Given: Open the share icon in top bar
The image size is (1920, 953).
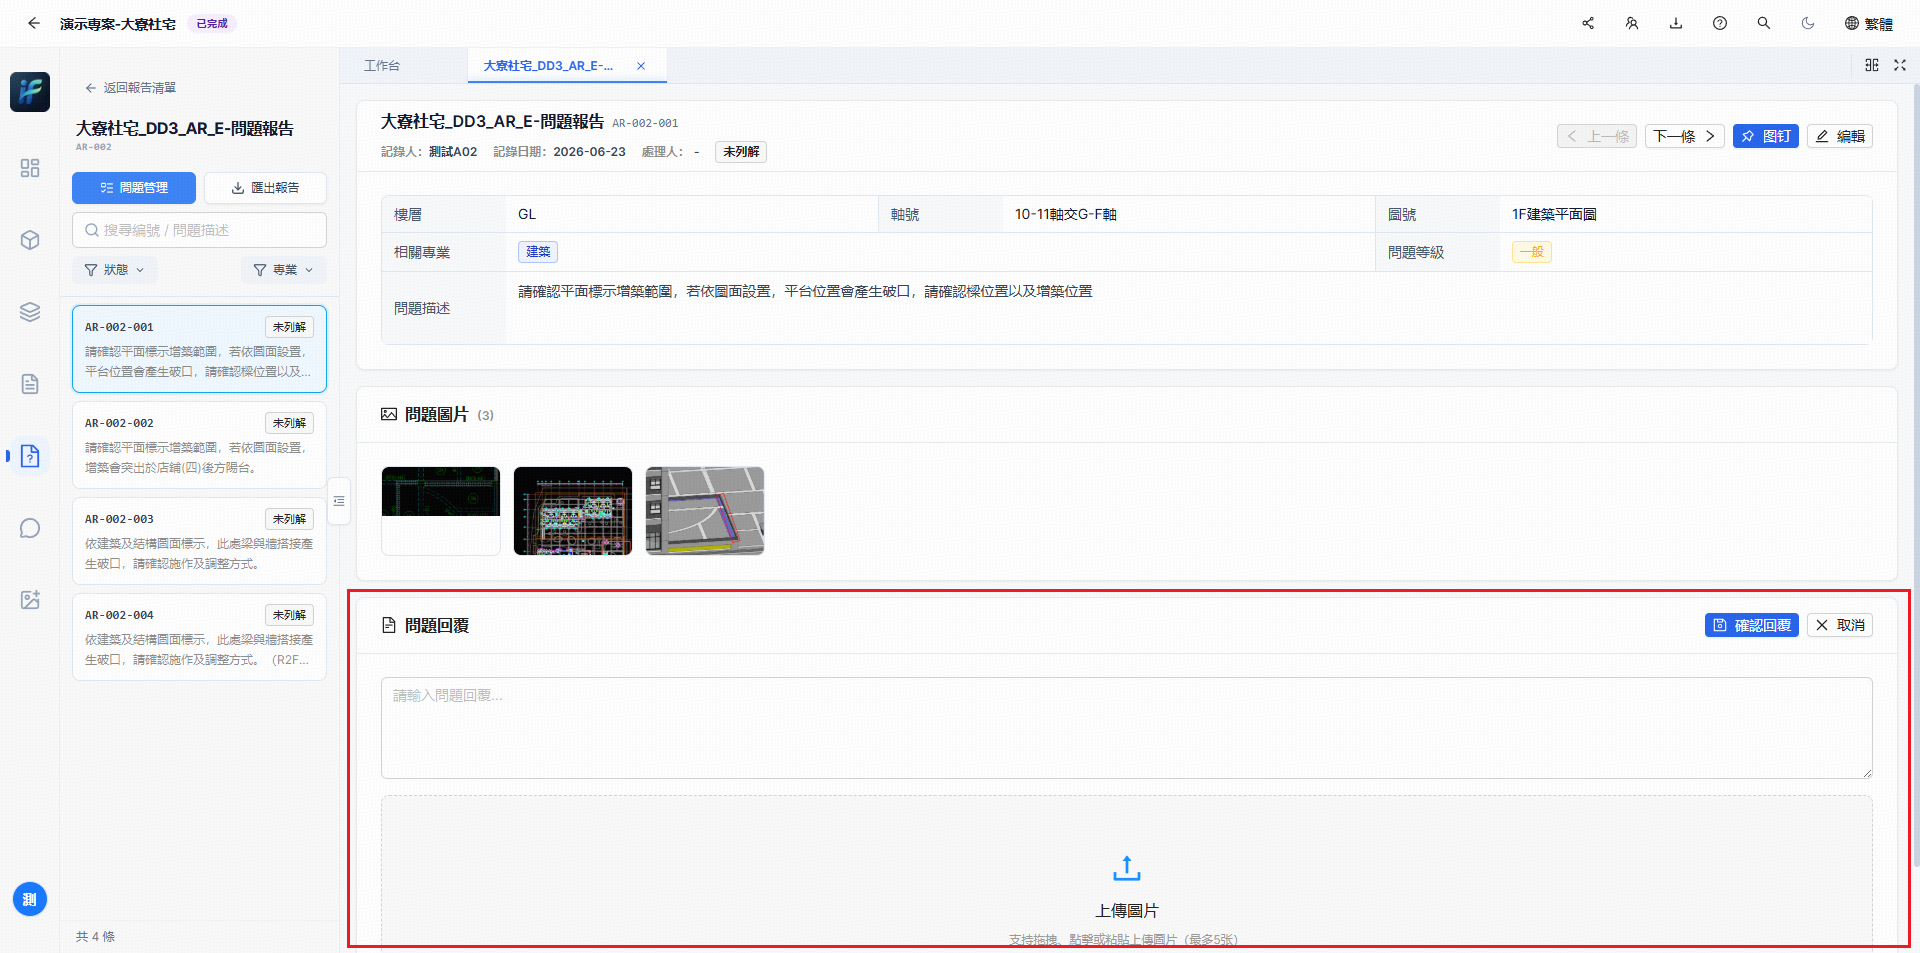Looking at the screenshot, I should coord(1588,23).
